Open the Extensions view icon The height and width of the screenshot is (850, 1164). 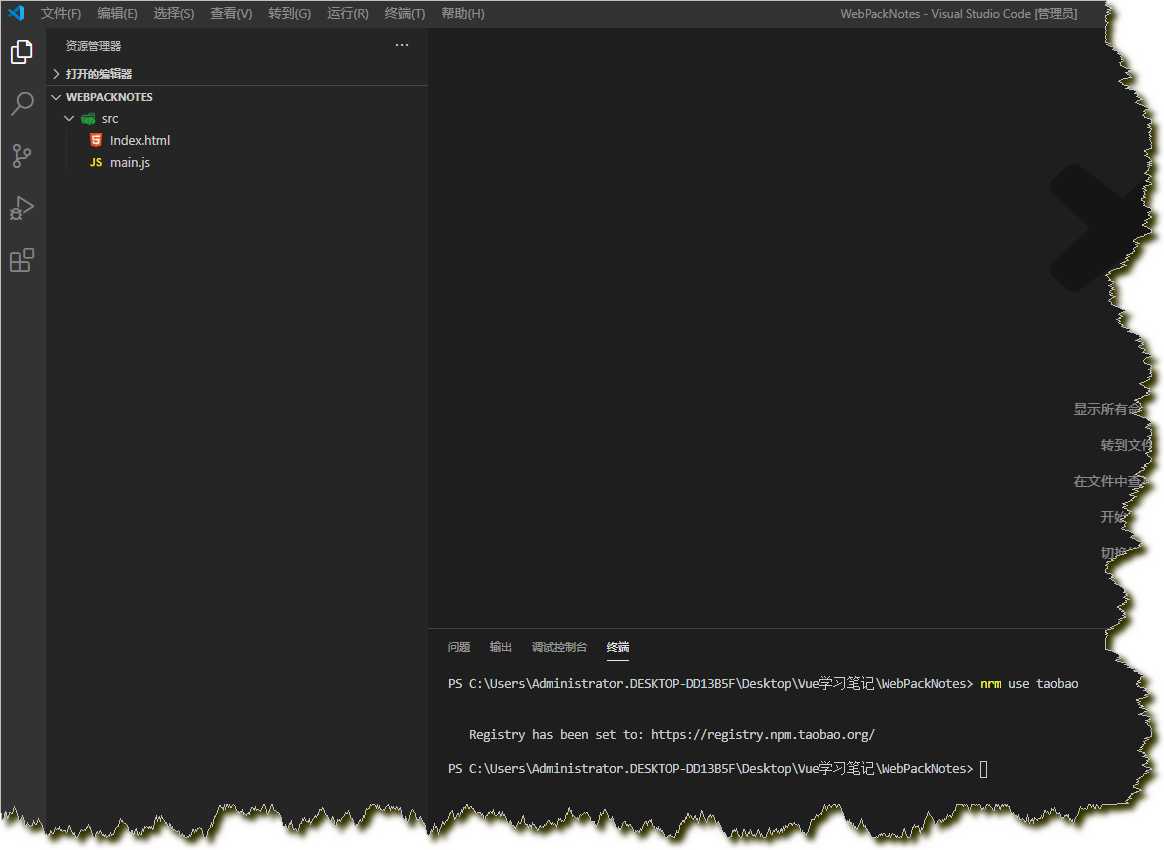[22, 260]
